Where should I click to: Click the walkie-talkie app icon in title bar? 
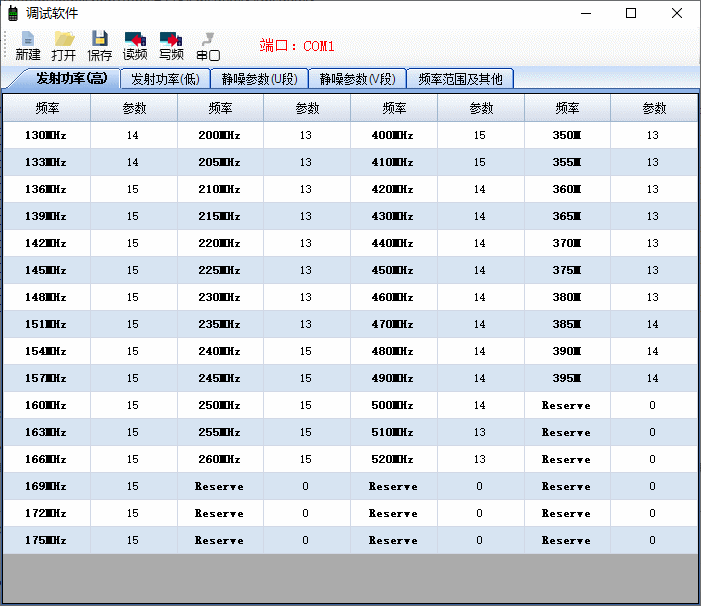13,13
